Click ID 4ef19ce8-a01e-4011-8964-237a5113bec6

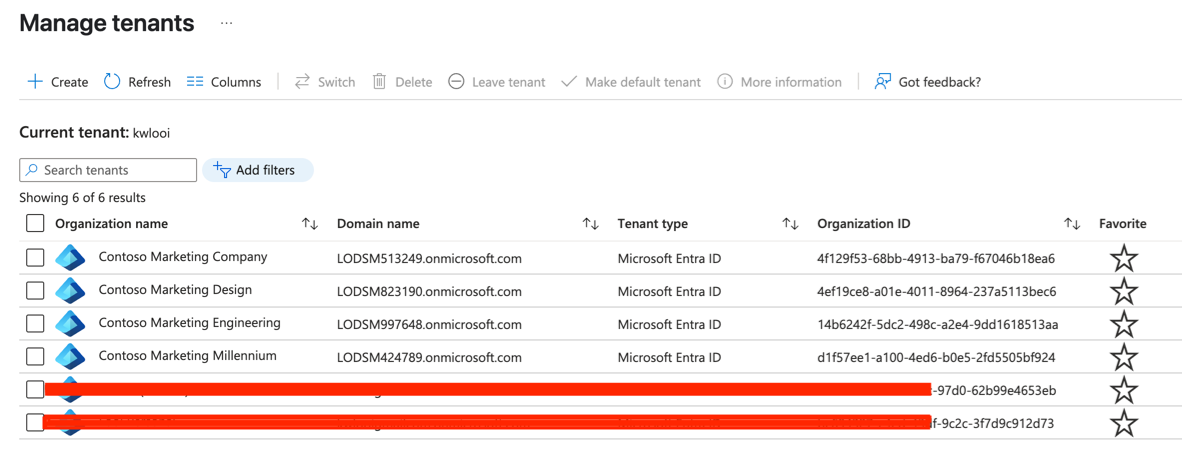(x=936, y=292)
